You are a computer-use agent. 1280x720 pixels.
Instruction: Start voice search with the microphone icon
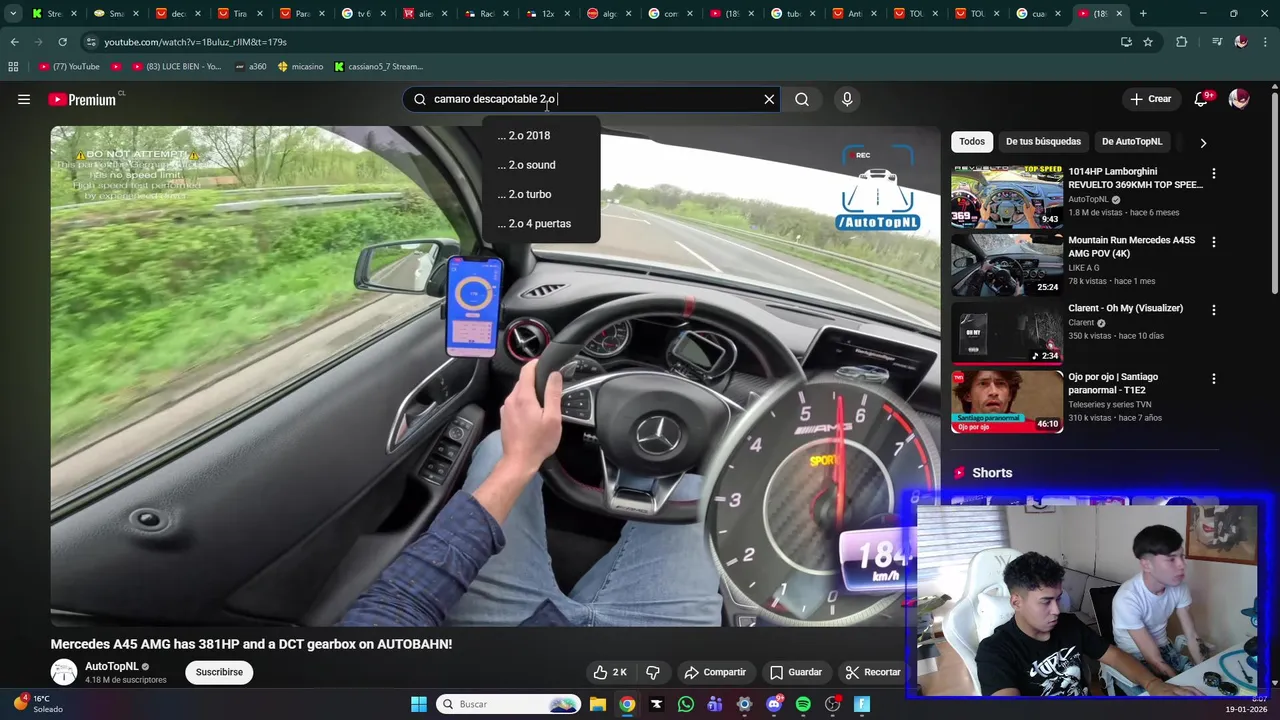(x=847, y=99)
